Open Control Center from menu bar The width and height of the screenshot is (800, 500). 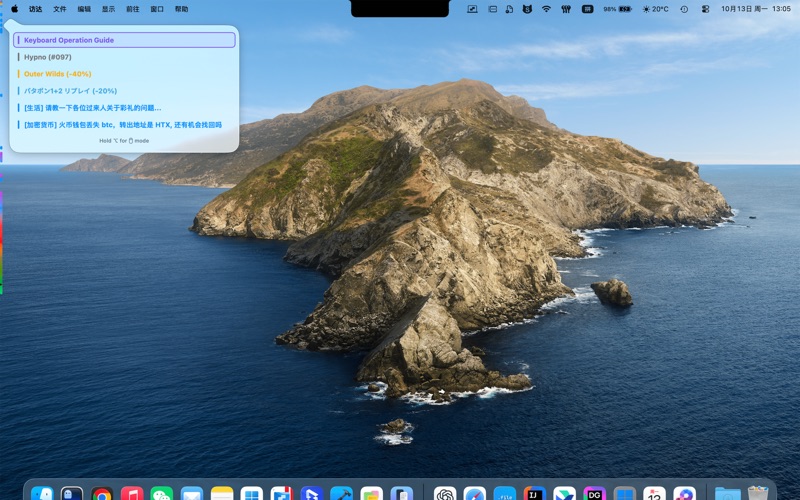(x=705, y=8)
